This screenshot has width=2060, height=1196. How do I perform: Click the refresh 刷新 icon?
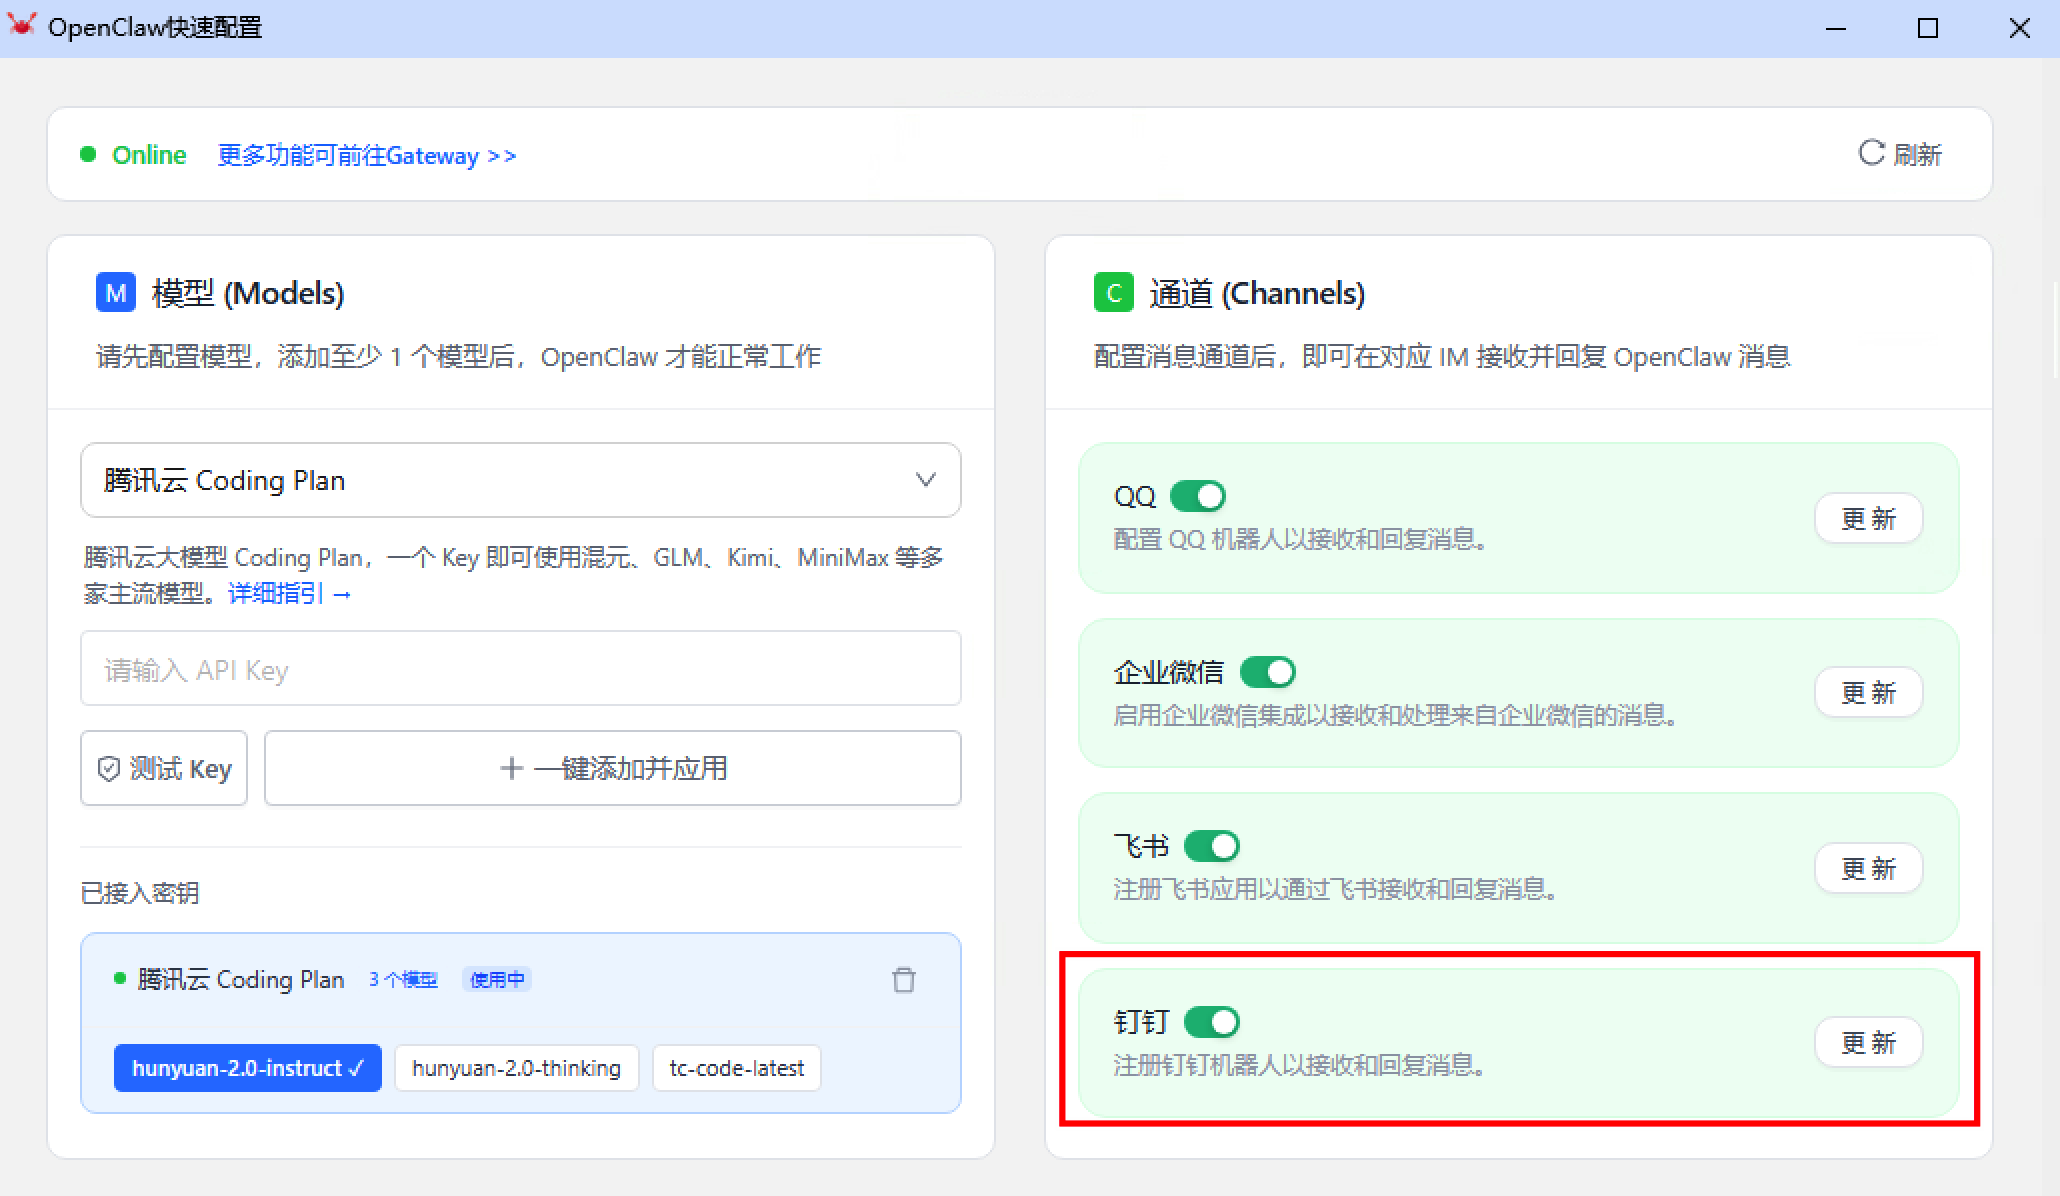[1870, 153]
